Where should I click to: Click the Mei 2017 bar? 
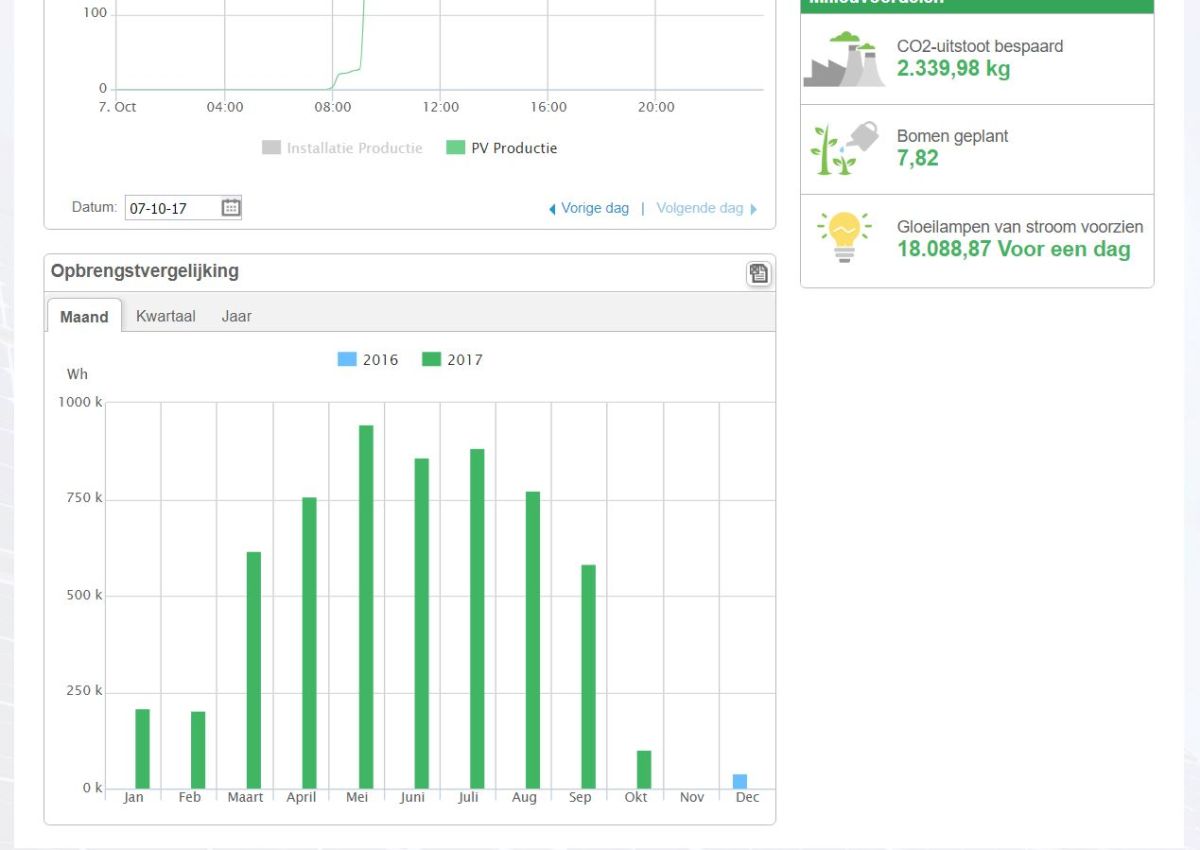tap(366, 606)
